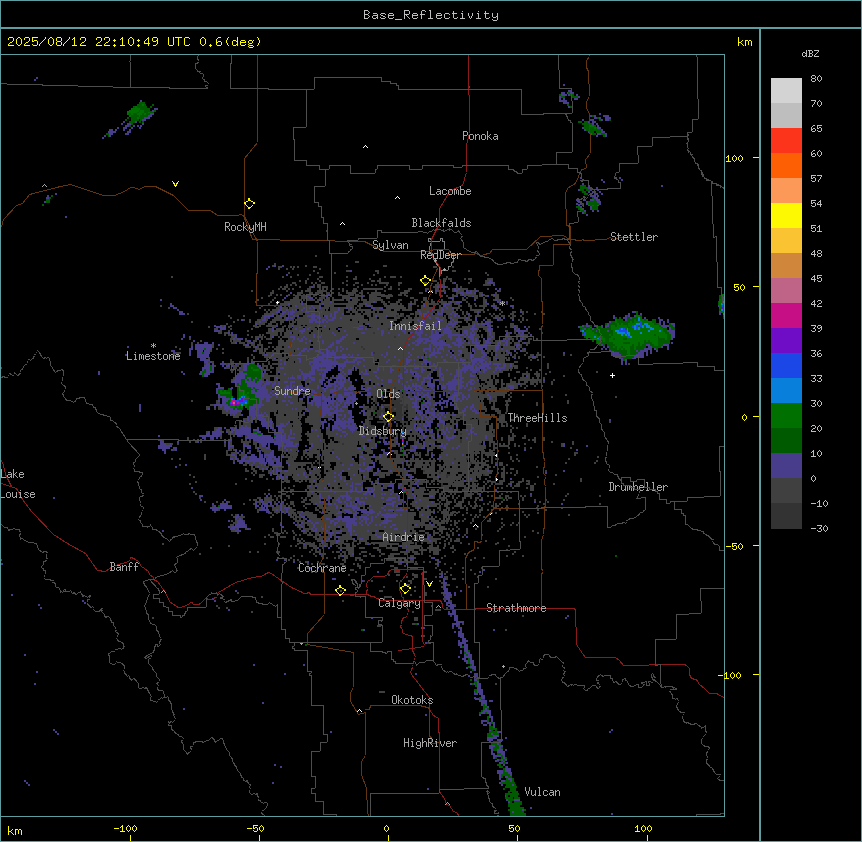This screenshot has width=862, height=842.
Task: Select the HighRiver label
Action: (x=430, y=743)
